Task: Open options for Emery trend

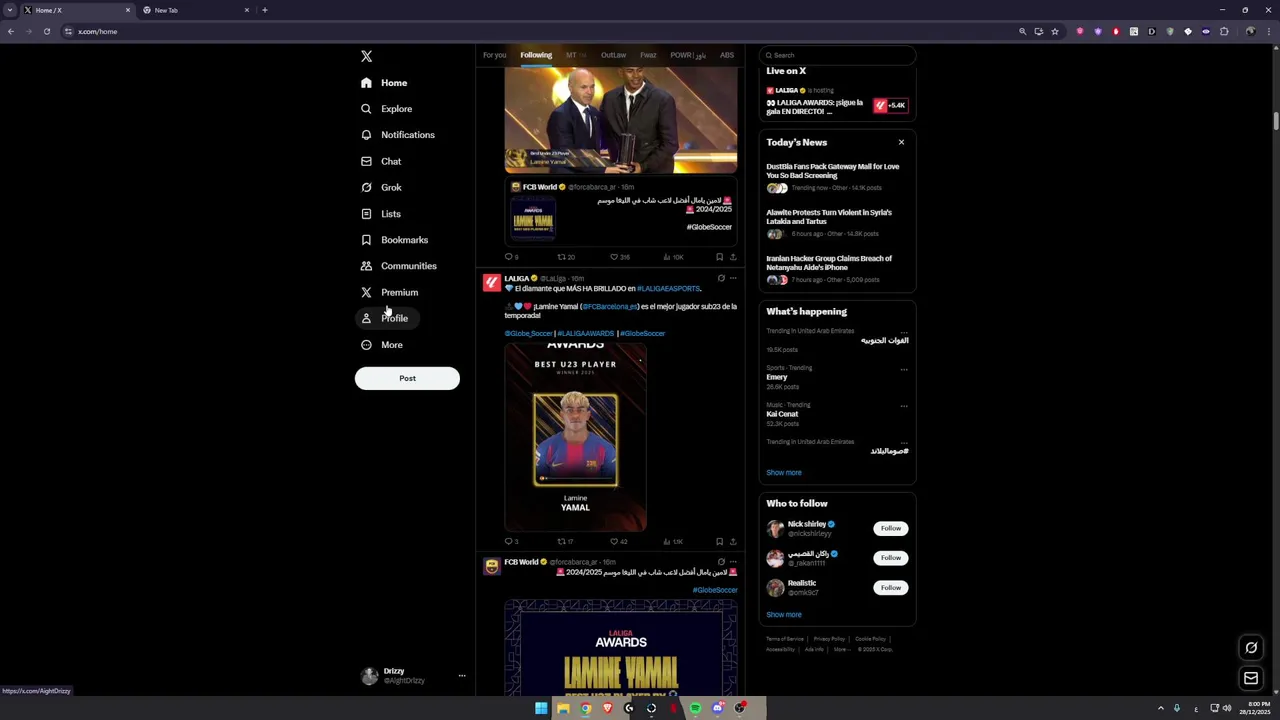Action: click(904, 368)
